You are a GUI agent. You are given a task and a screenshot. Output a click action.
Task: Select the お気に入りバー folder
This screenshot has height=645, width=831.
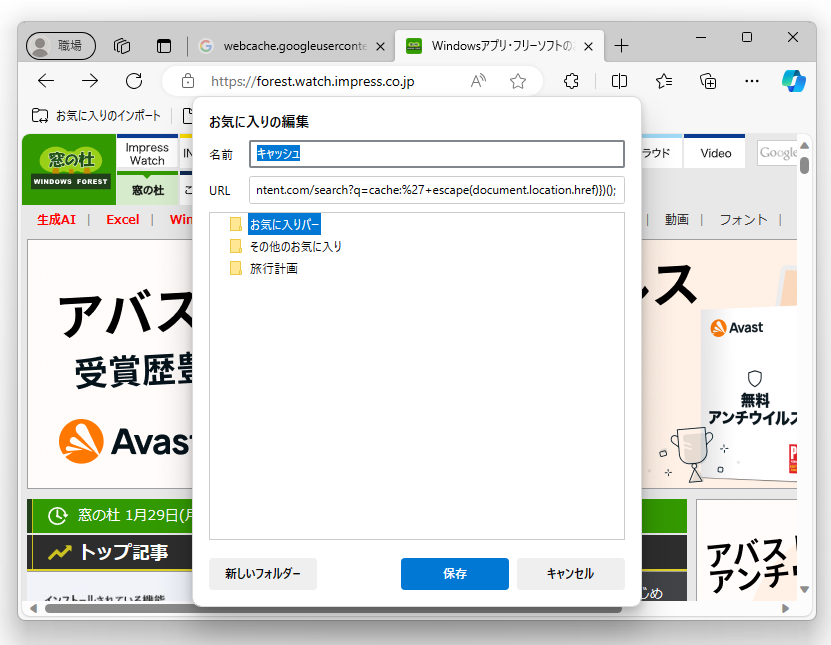click(287, 224)
